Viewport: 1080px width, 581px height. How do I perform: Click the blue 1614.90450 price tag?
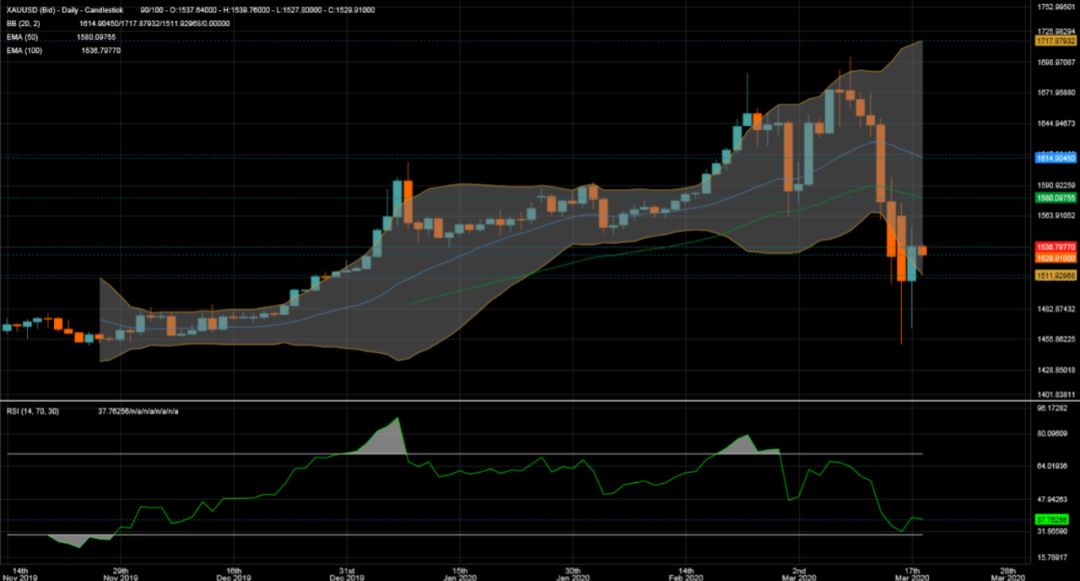[x=1055, y=158]
